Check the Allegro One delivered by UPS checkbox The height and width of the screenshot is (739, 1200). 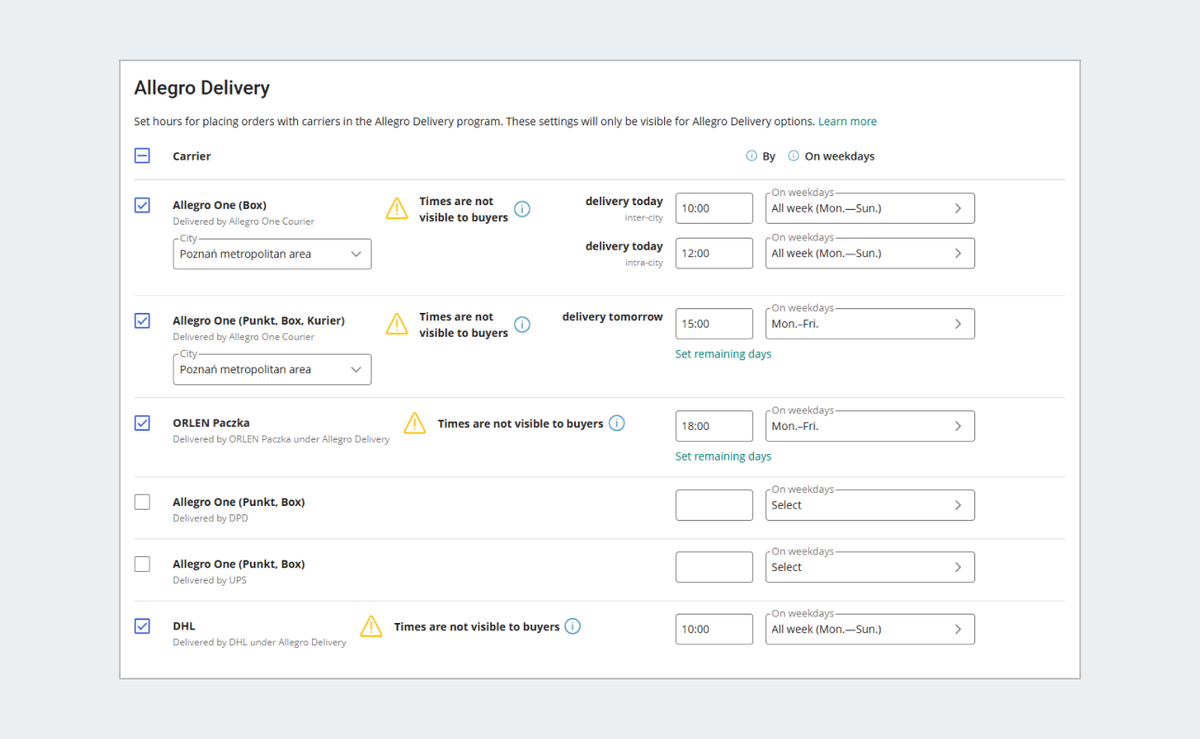pyautogui.click(x=142, y=564)
